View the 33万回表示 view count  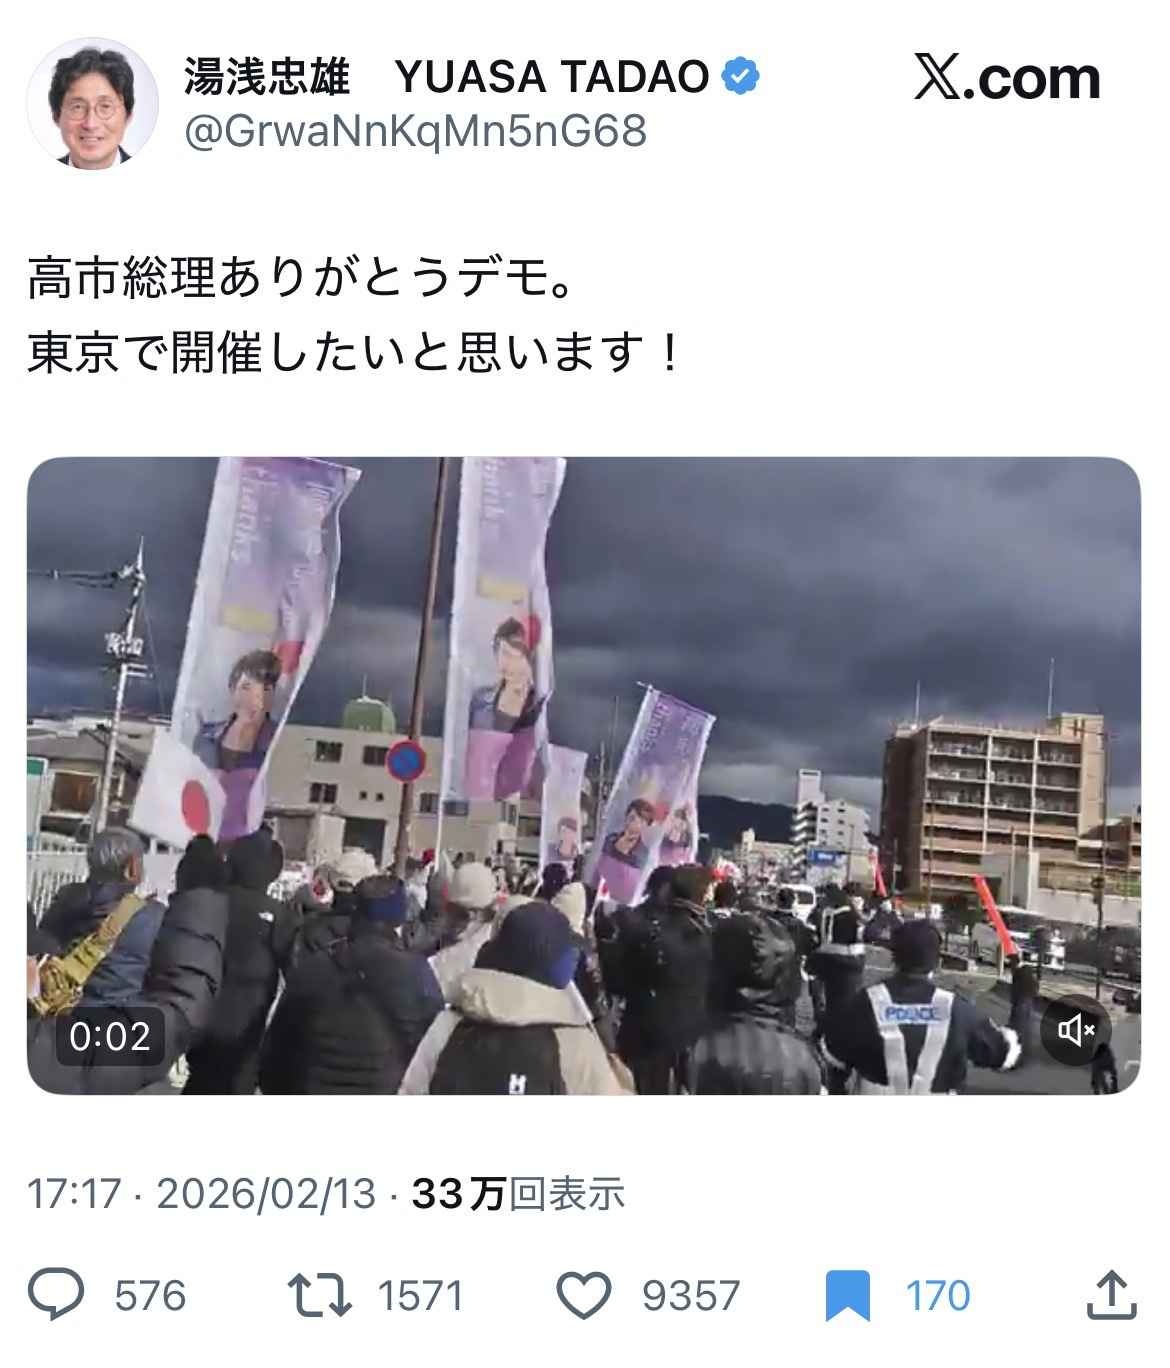(x=518, y=1193)
